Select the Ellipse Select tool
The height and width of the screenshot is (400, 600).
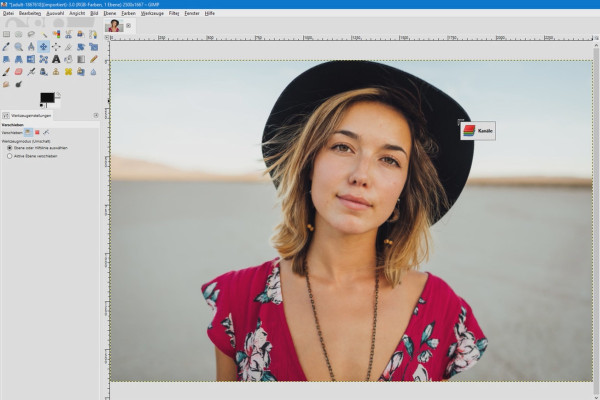tap(18, 34)
